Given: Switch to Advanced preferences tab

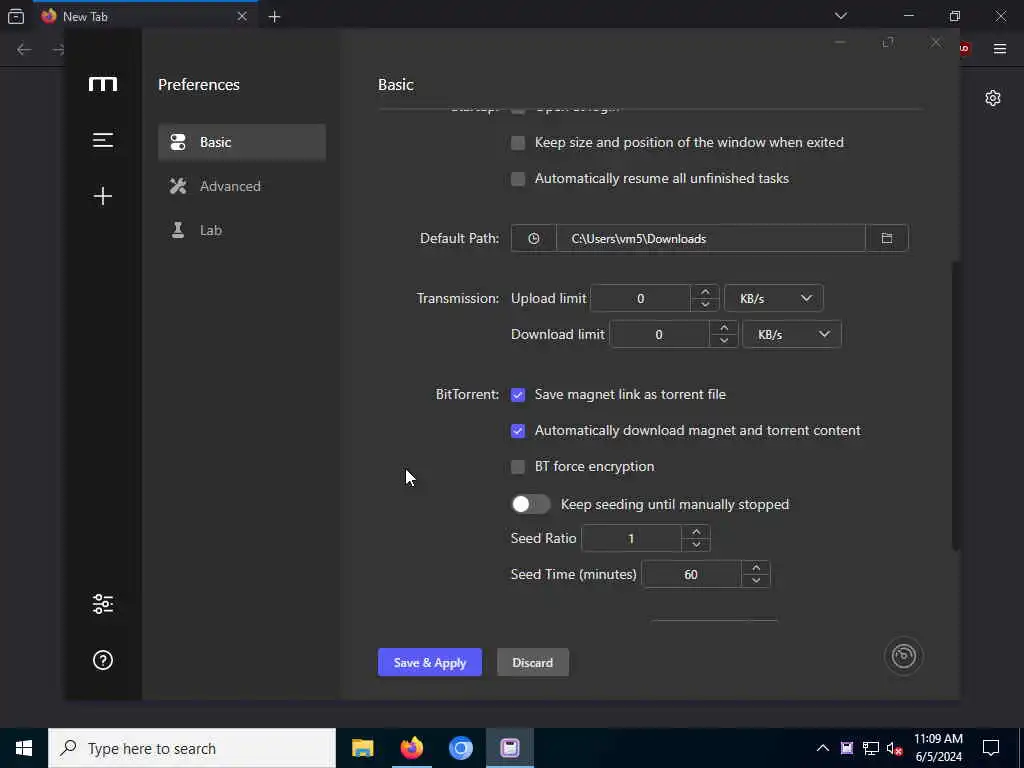Looking at the screenshot, I should pyautogui.click(x=242, y=186).
